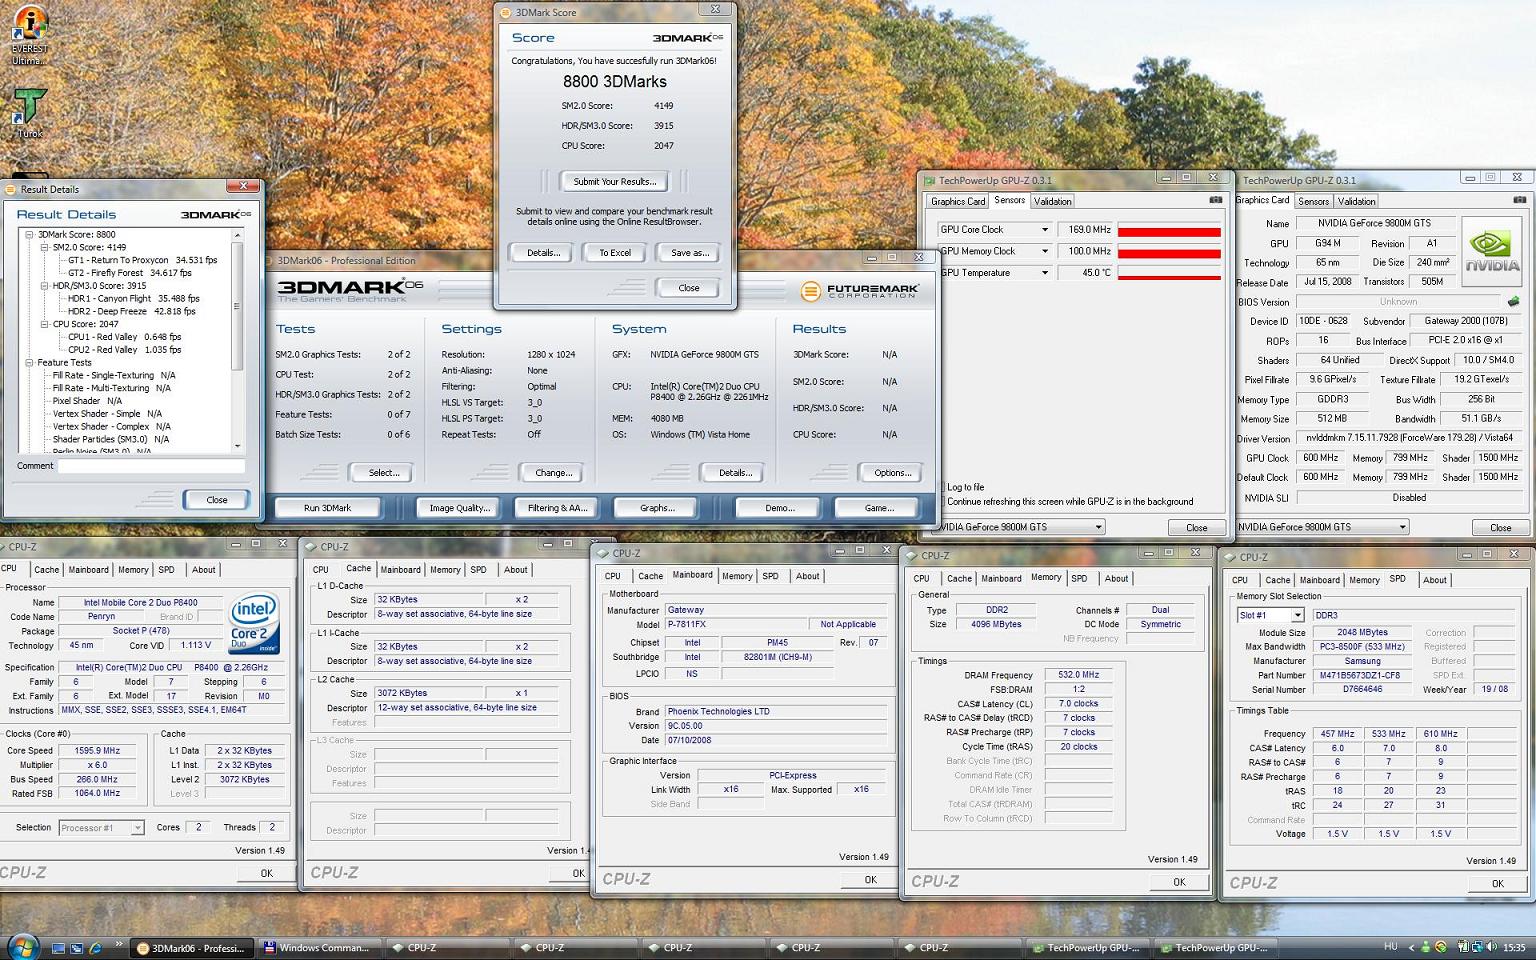The image size is (1536, 960).
Task: Collapse the Feature Tests tree node
Action: click(x=30, y=362)
